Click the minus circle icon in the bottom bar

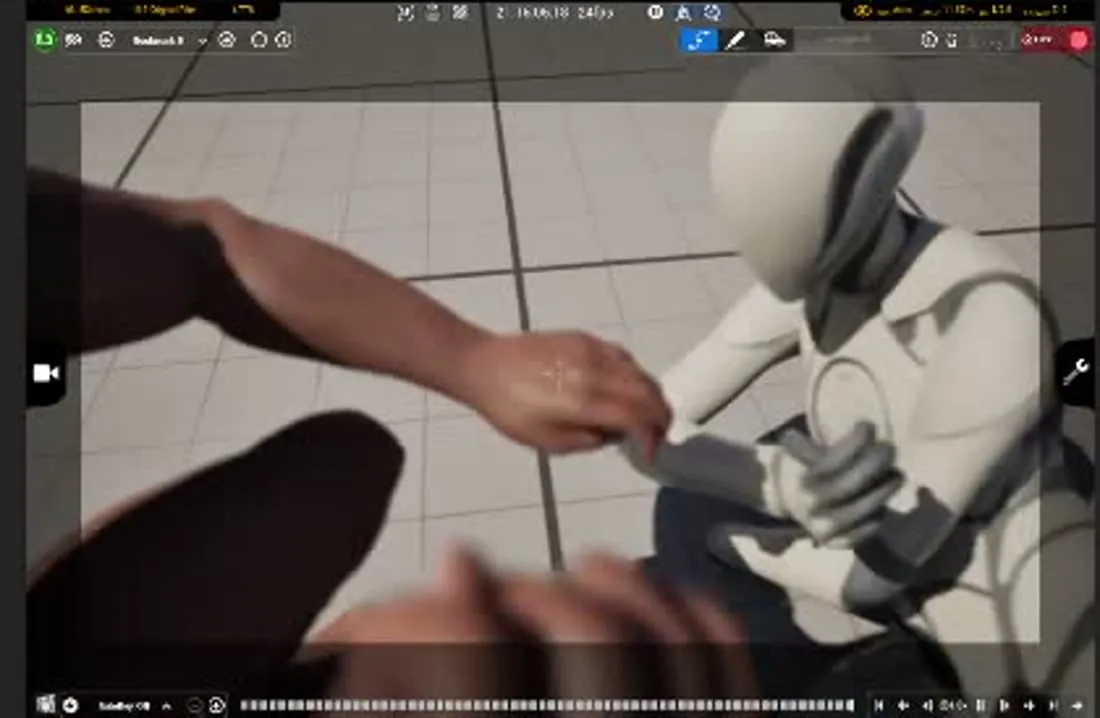194,705
